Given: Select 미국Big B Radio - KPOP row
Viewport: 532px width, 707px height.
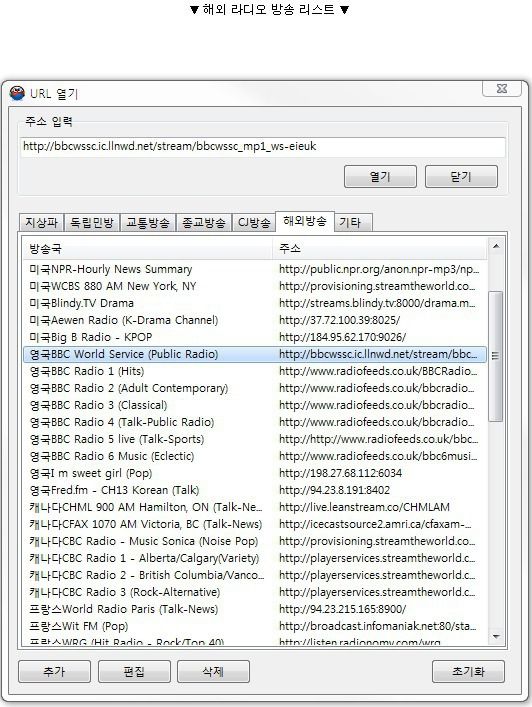Looking at the screenshot, I should pos(255,337).
